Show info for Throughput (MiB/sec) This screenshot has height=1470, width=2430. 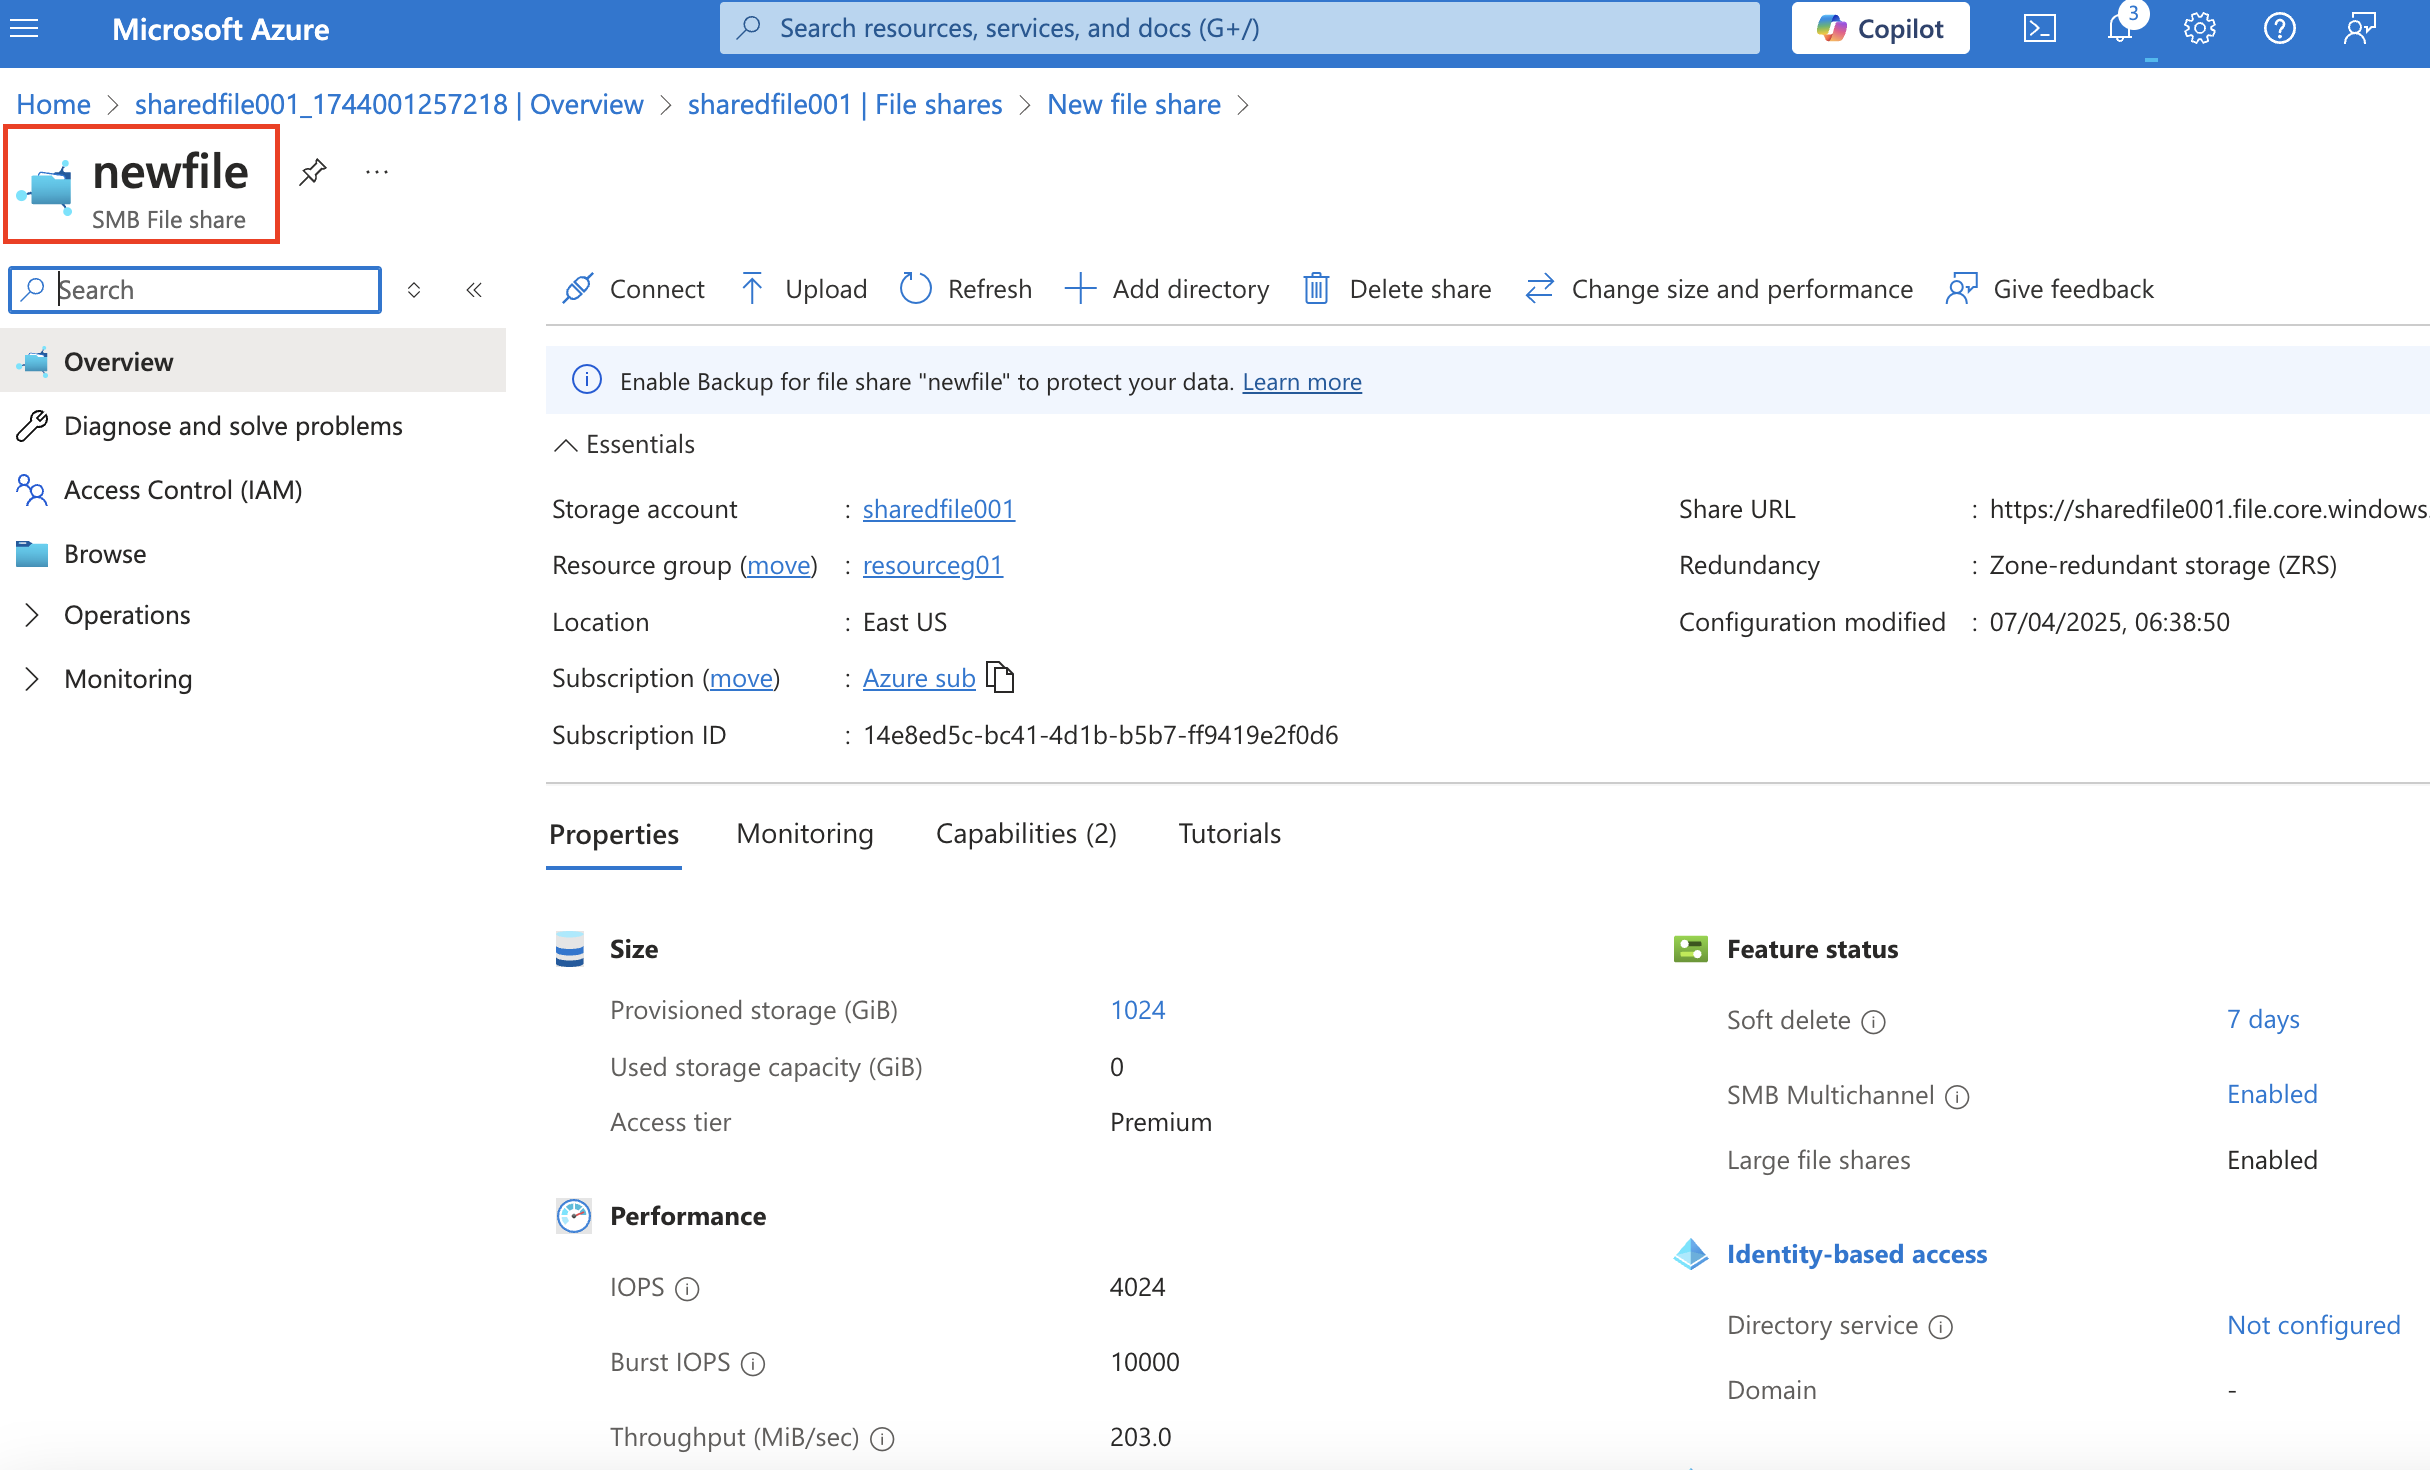click(x=882, y=1439)
